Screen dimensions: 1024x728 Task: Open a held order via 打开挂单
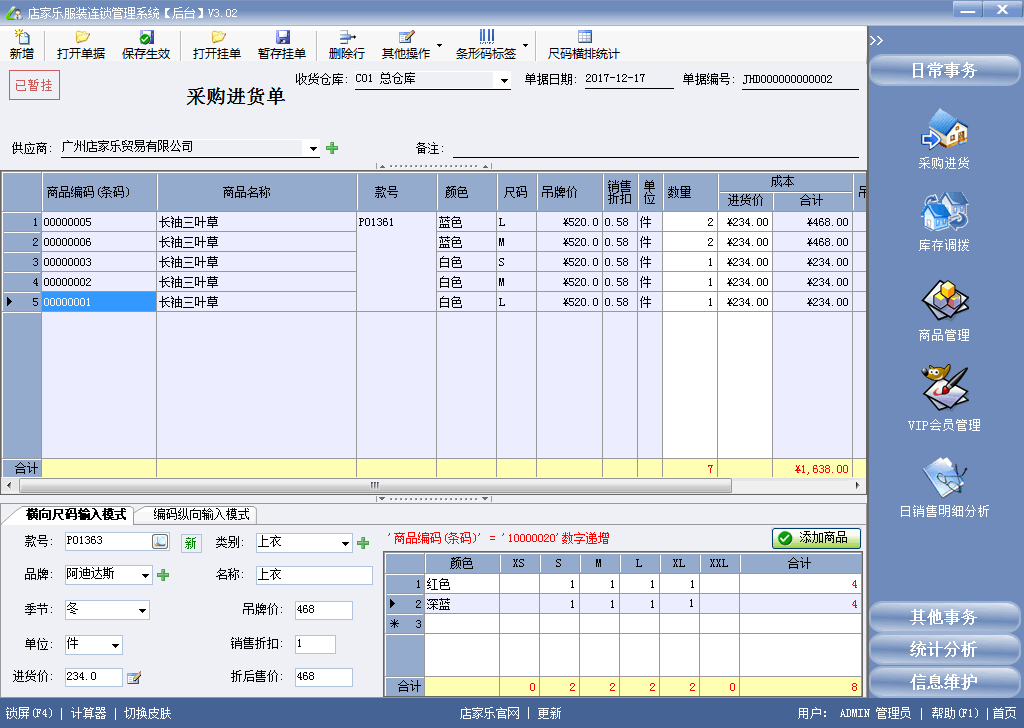click(217, 44)
